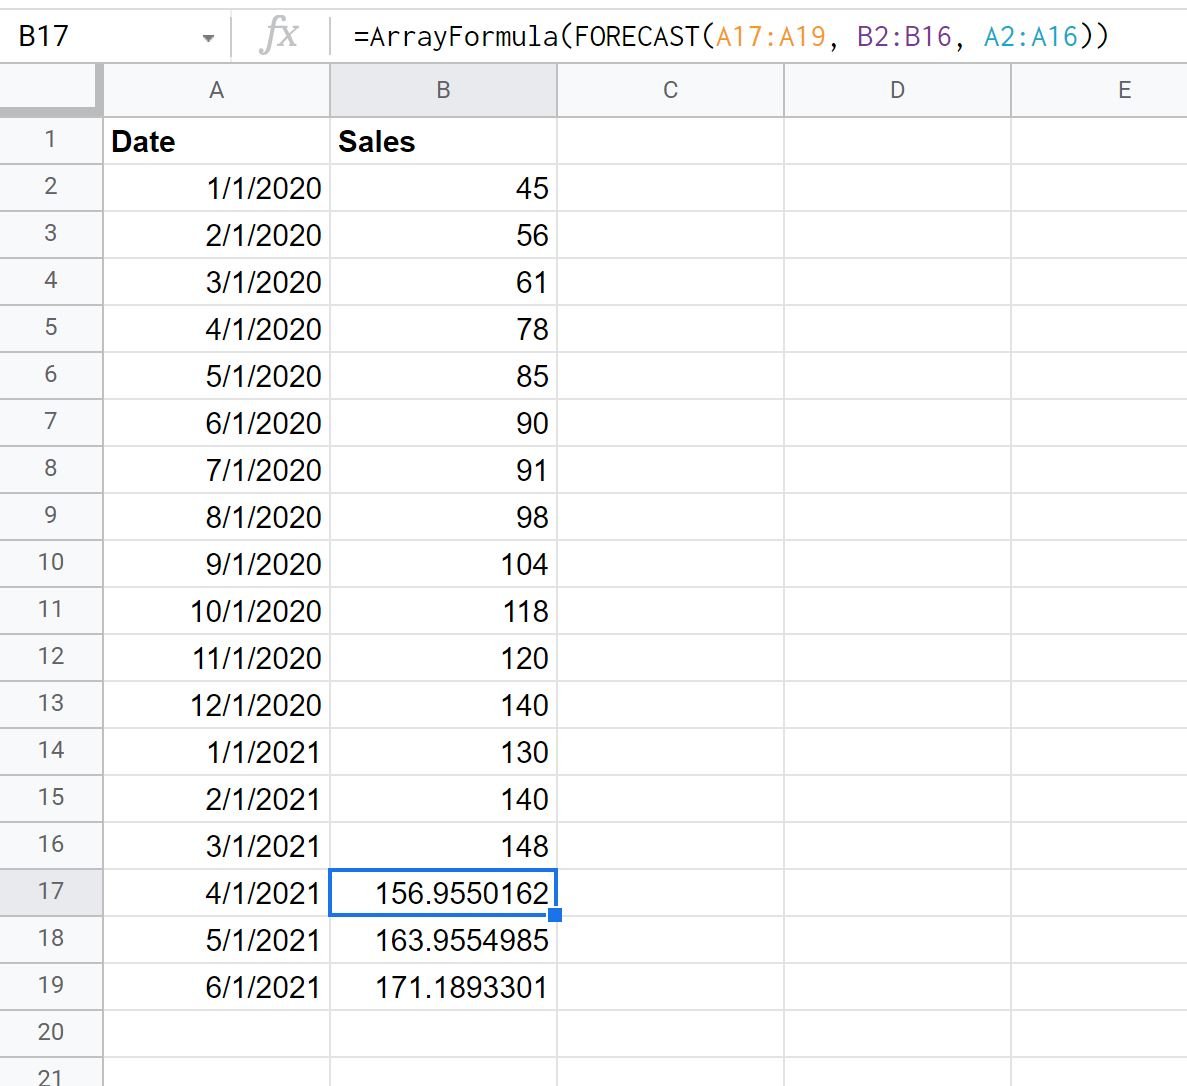This screenshot has height=1086, width=1187.
Task: Click sales value 78
Action: [x=444, y=328]
